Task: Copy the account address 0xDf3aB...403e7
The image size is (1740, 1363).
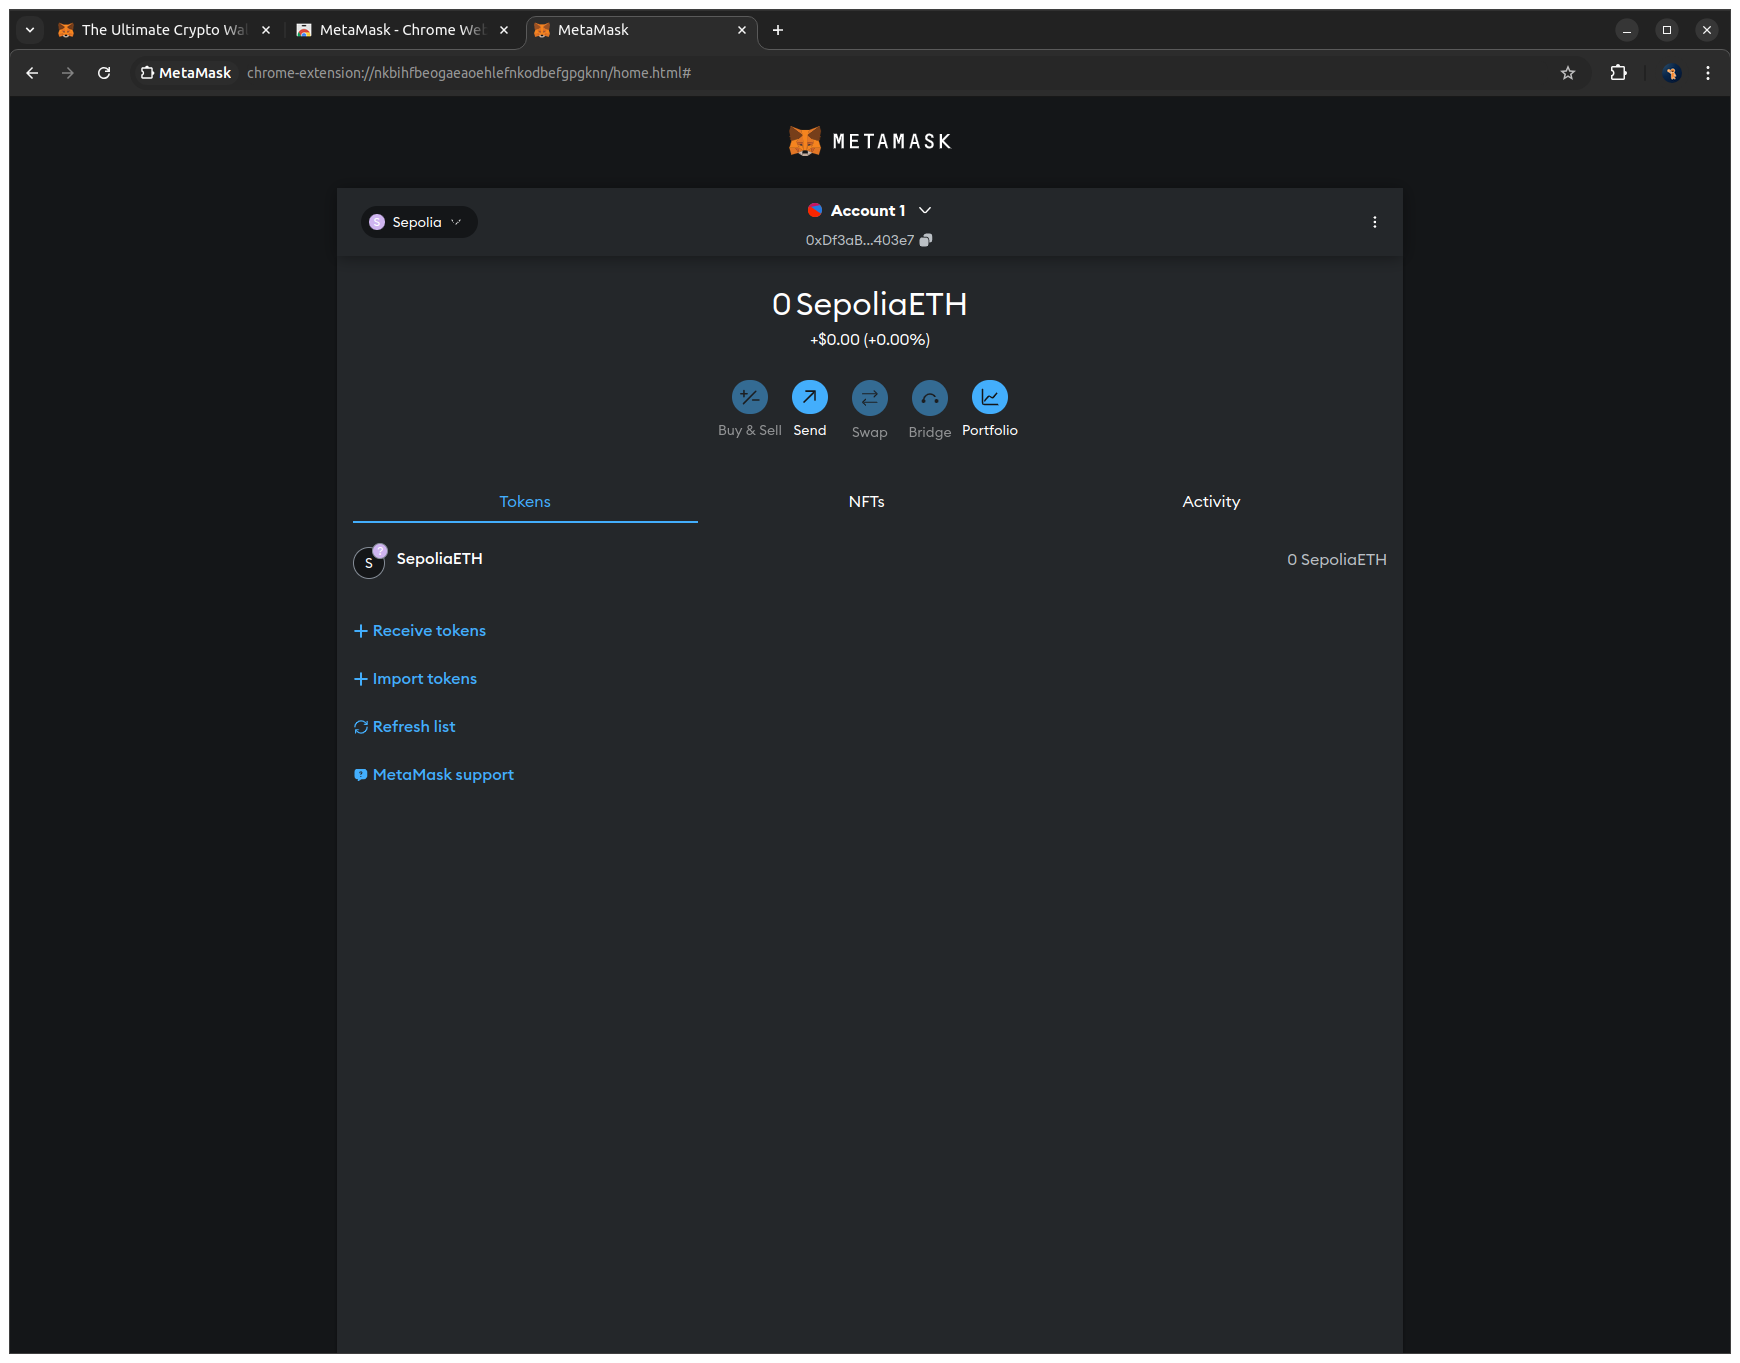Action: tap(926, 240)
